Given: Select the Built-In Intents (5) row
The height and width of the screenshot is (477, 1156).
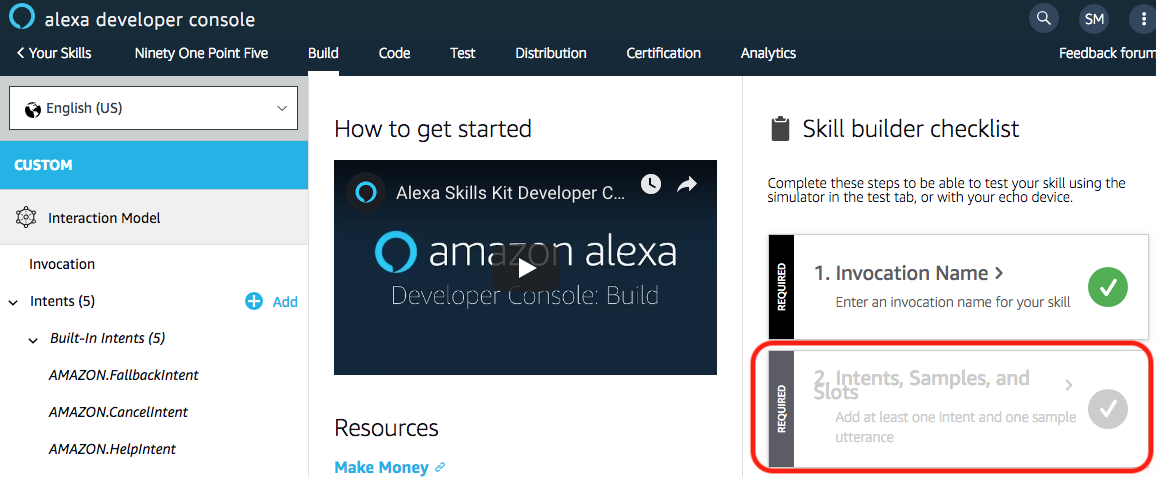Looking at the screenshot, I should point(108,338).
